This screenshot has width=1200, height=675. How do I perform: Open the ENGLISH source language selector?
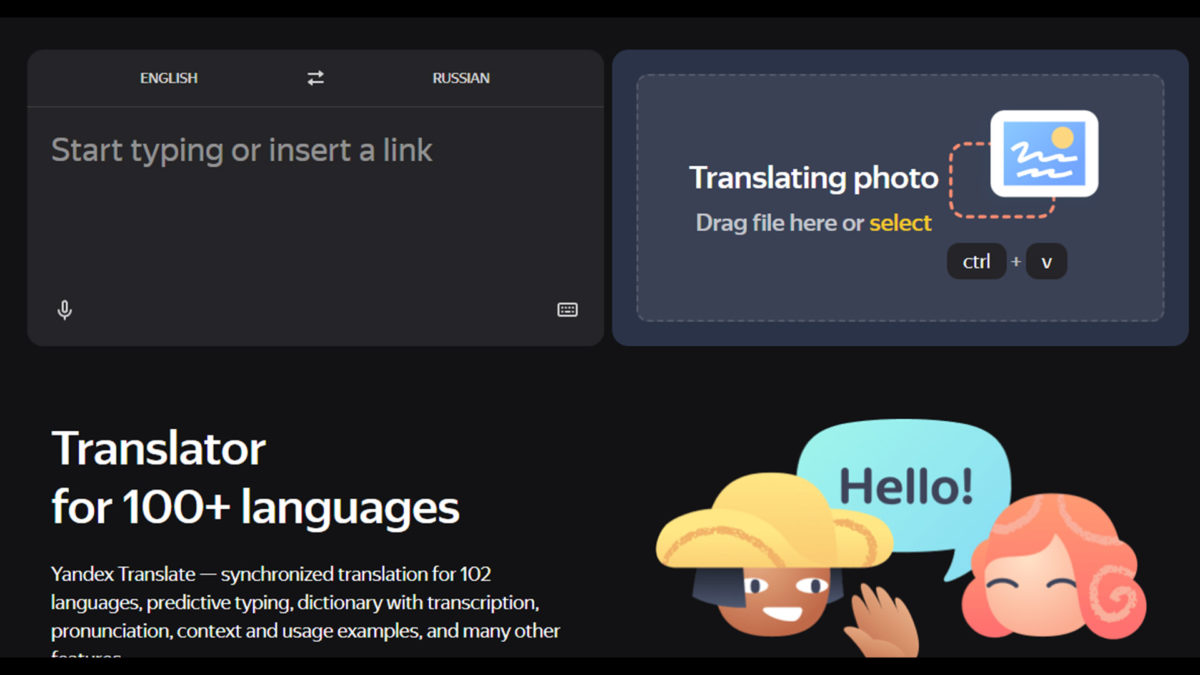pos(169,78)
